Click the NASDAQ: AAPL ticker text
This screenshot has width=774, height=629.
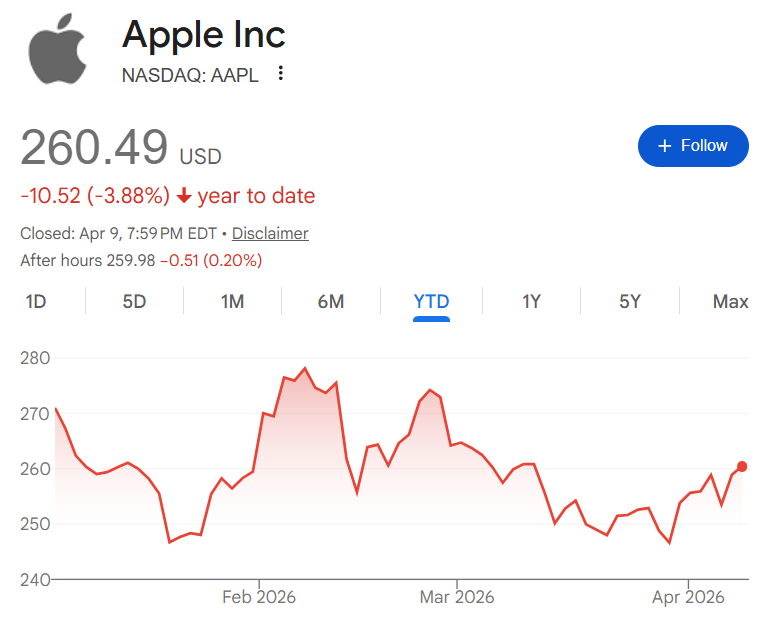[190, 74]
